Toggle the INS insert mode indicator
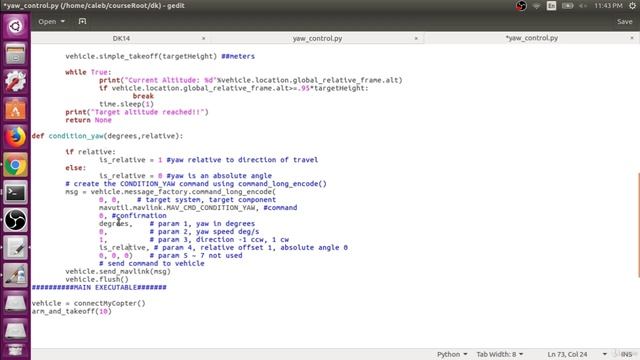This screenshot has width=640, height=360. pos(626,354)
